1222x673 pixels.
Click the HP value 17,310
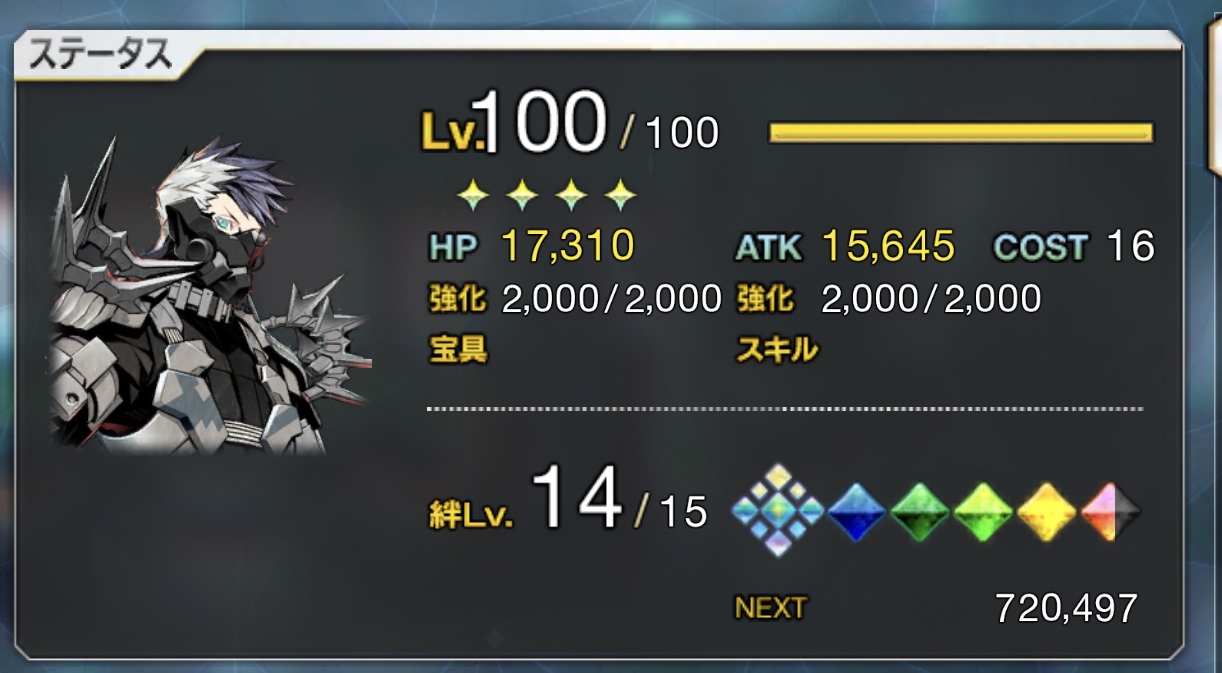[567, 246]
